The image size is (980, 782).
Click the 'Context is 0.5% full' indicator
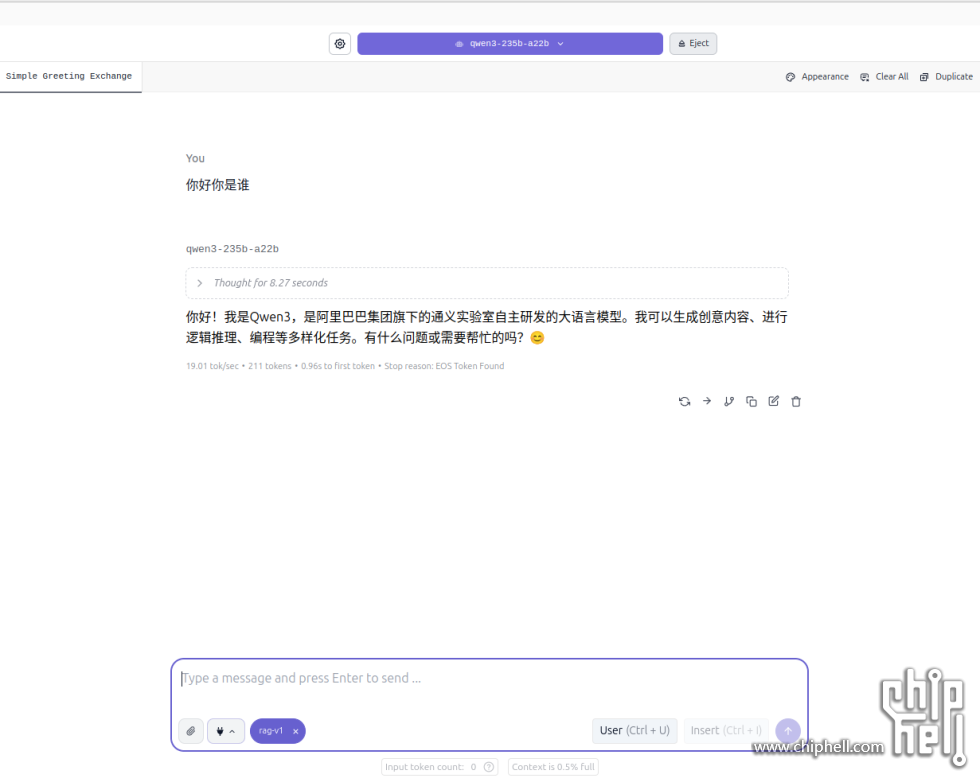coord(553,767)
